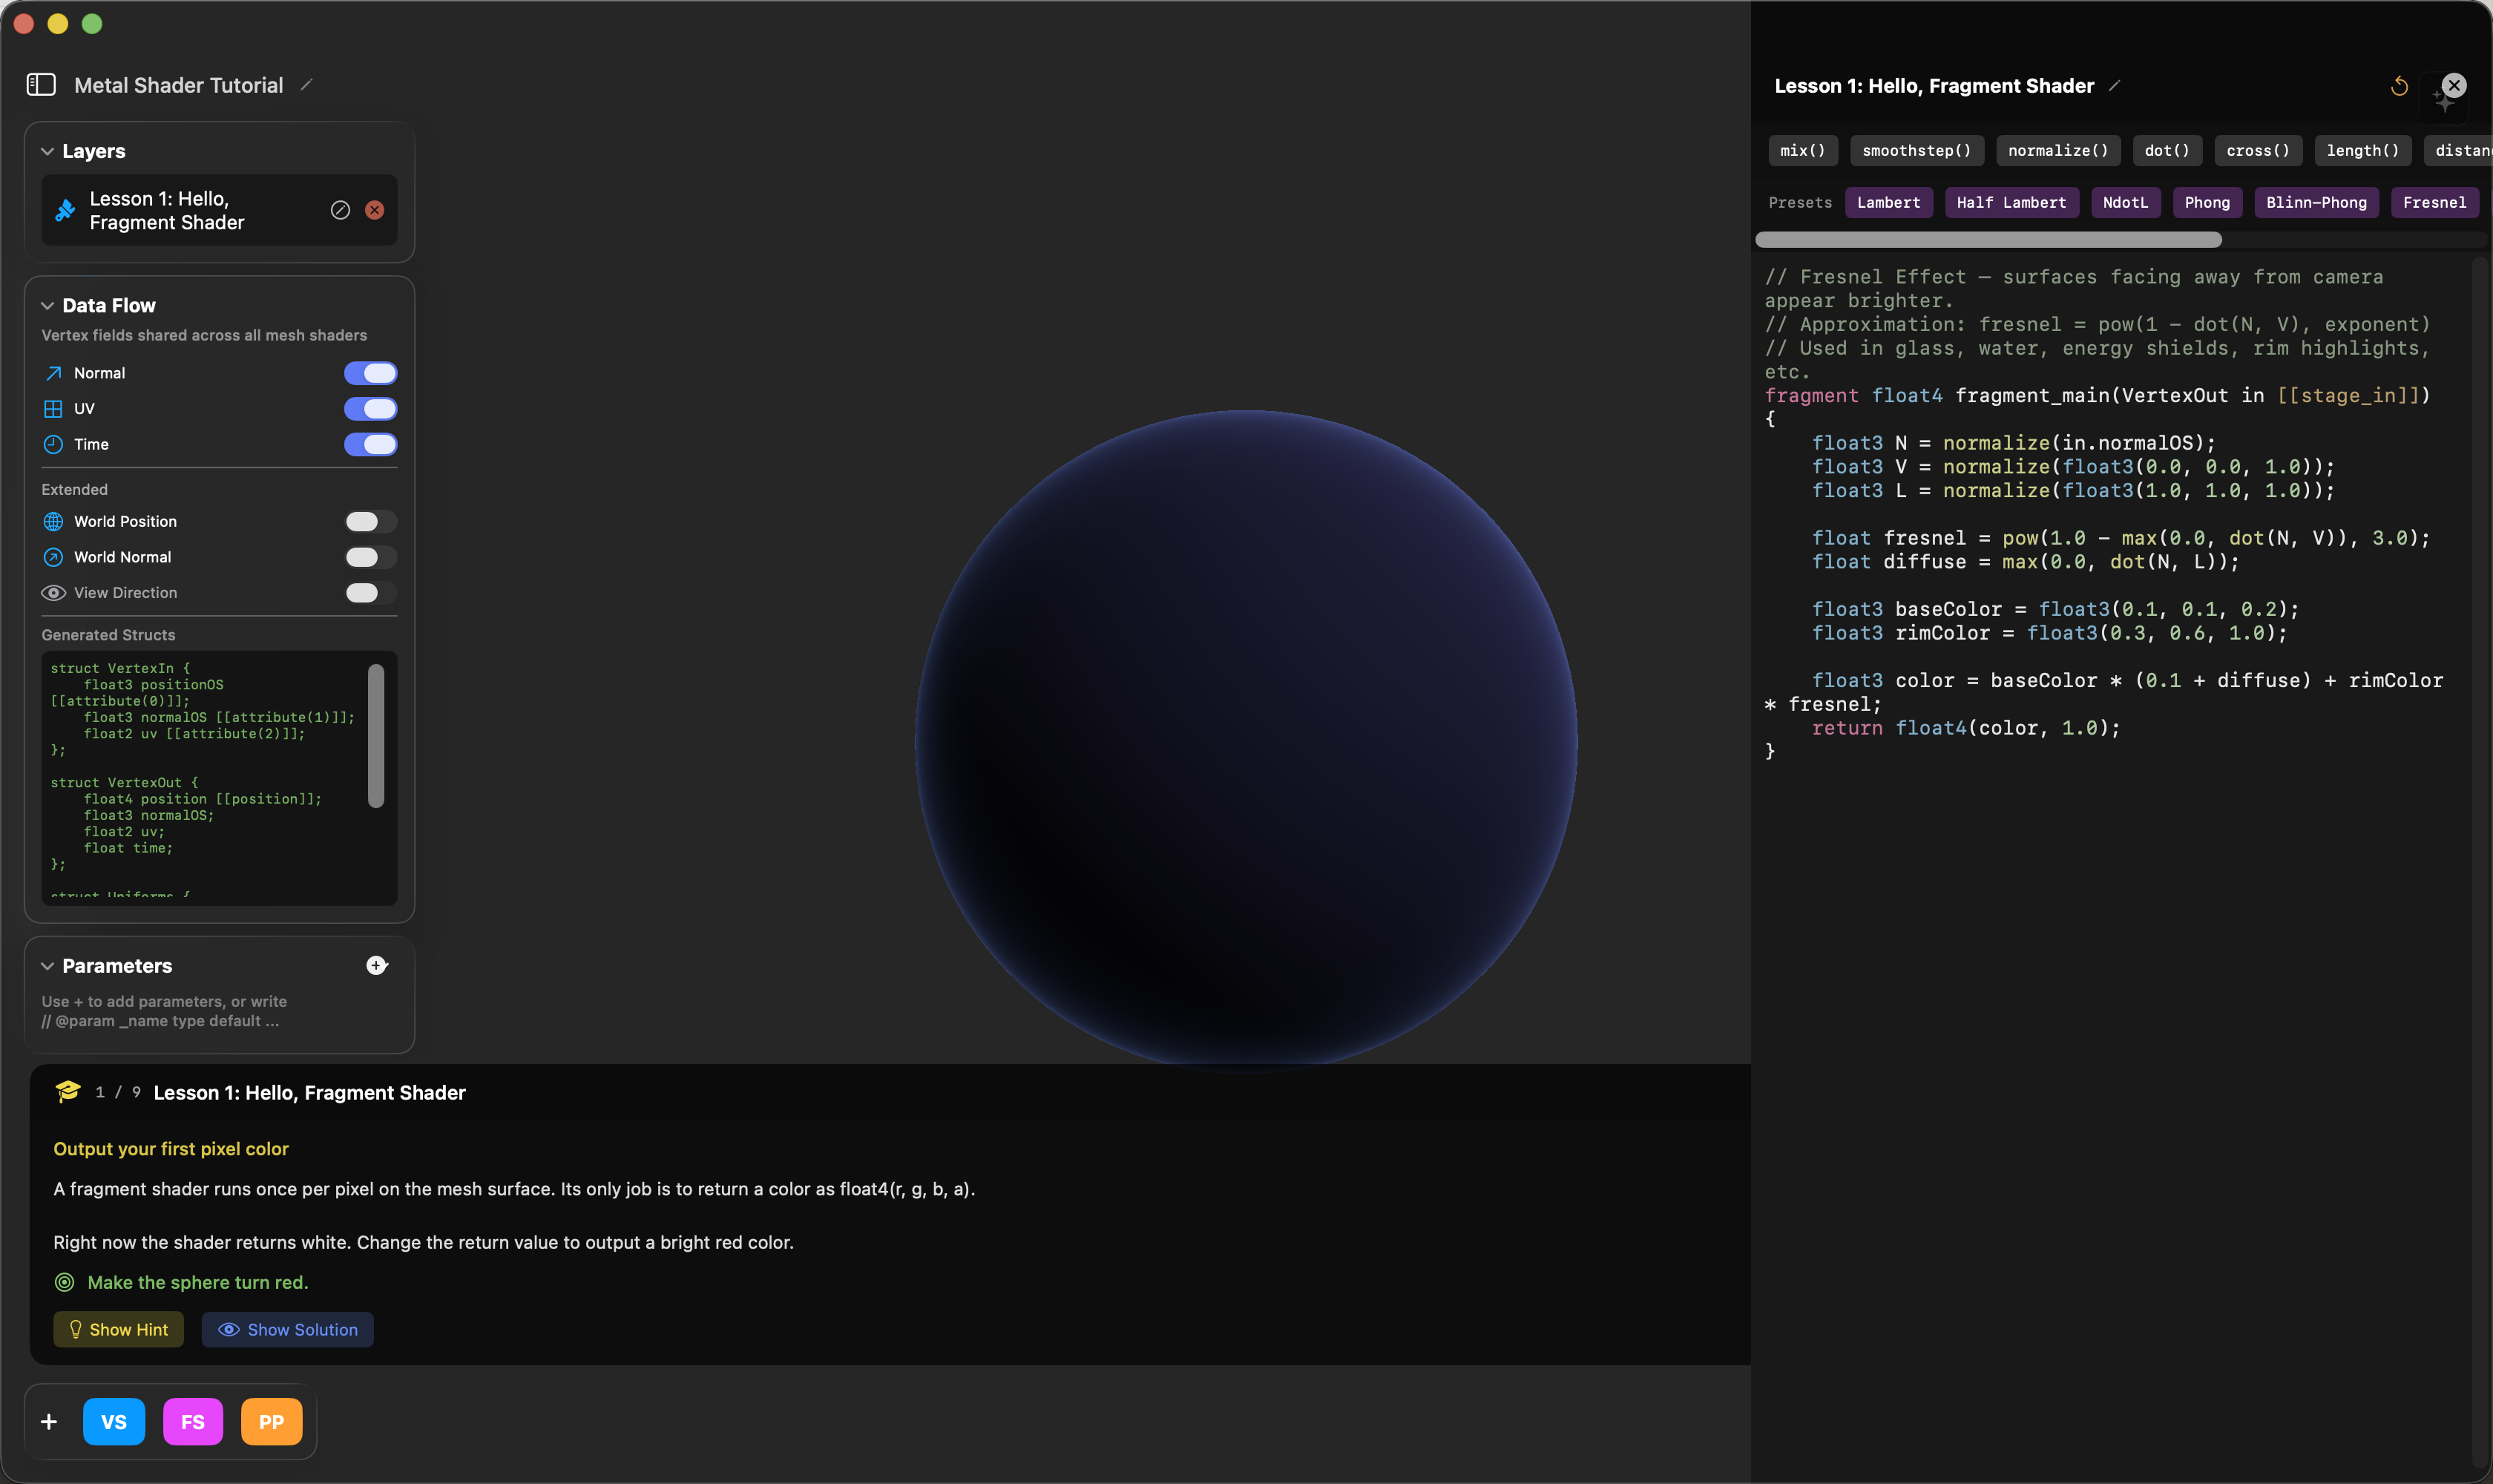This screenshot has height=1484, width=2493.
Task: Disable the Lesson 1 layer with slash-circle icon
Action: 340,210
